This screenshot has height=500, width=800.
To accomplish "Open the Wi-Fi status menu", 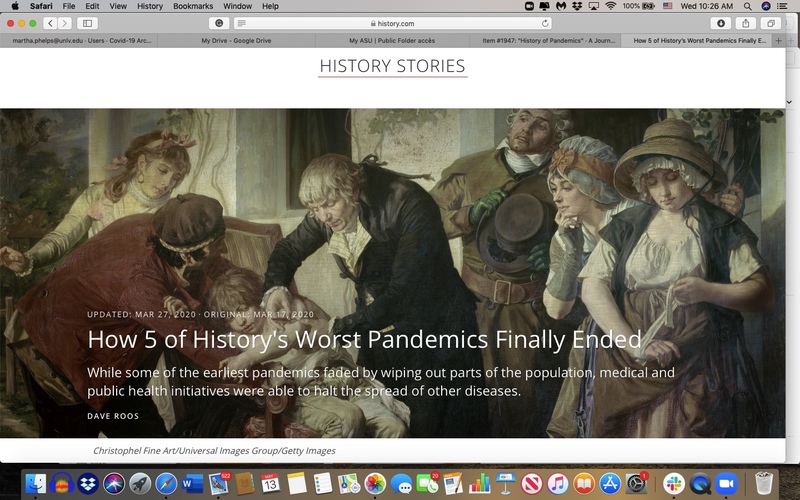I will click(610, 6).
